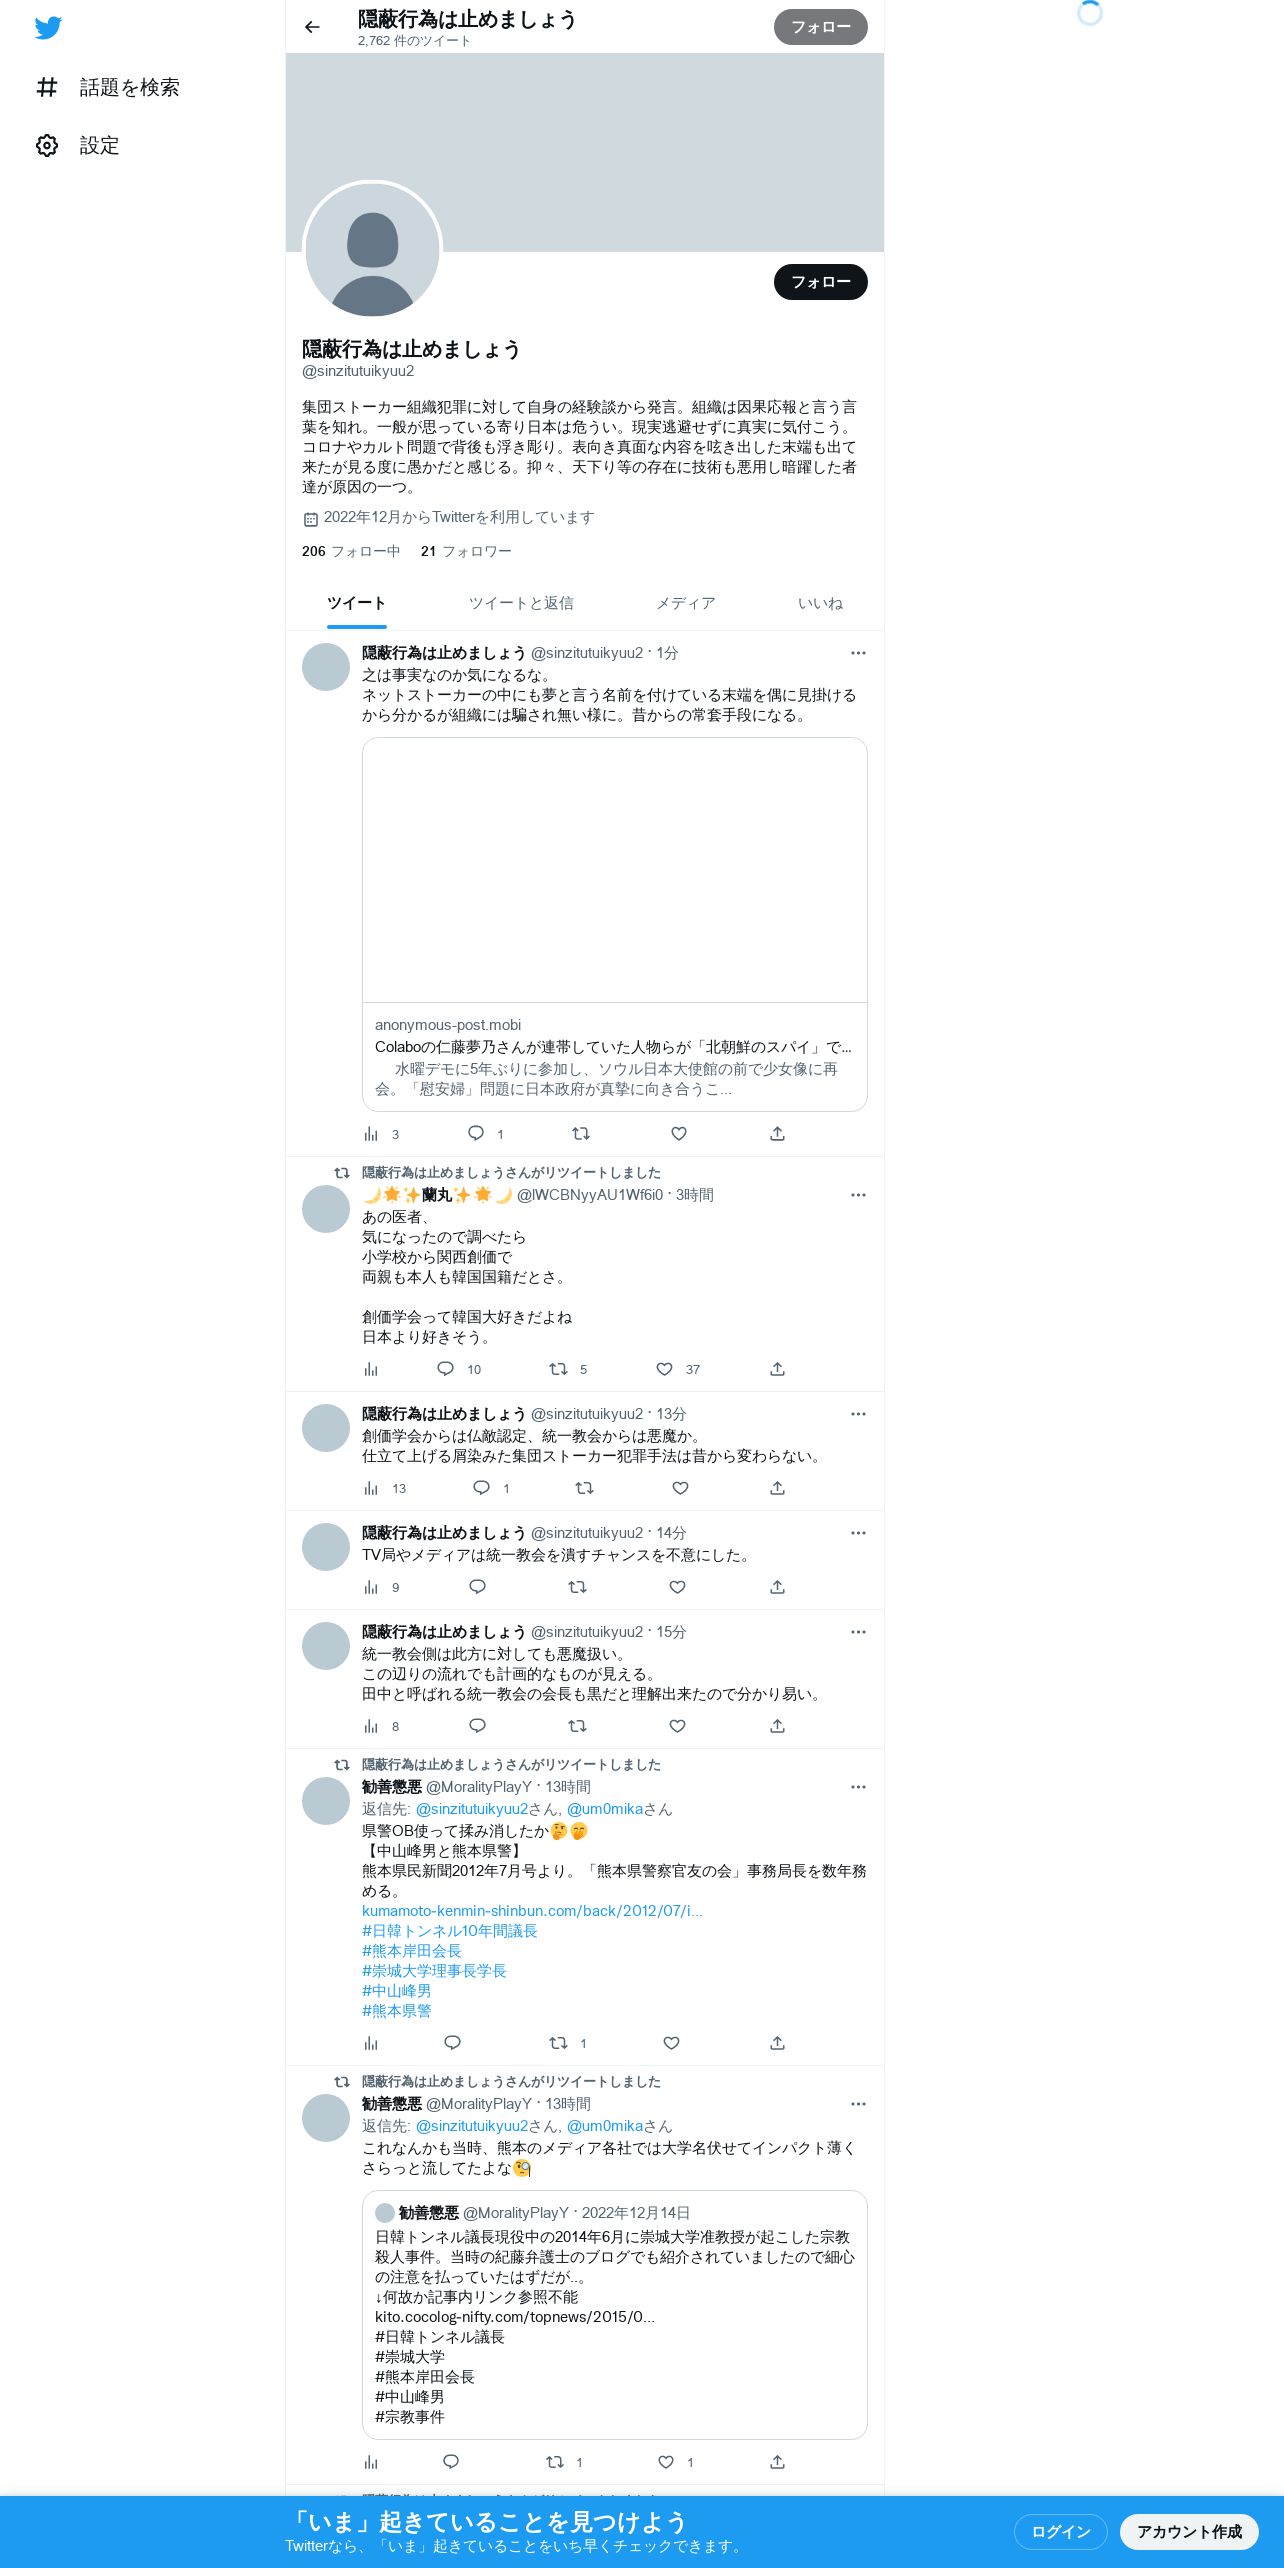The image size is (1284, 2568).
Task: Retweet the 蘭丸 tweet with 5 retweets
Action: (x=559, y=1368)
